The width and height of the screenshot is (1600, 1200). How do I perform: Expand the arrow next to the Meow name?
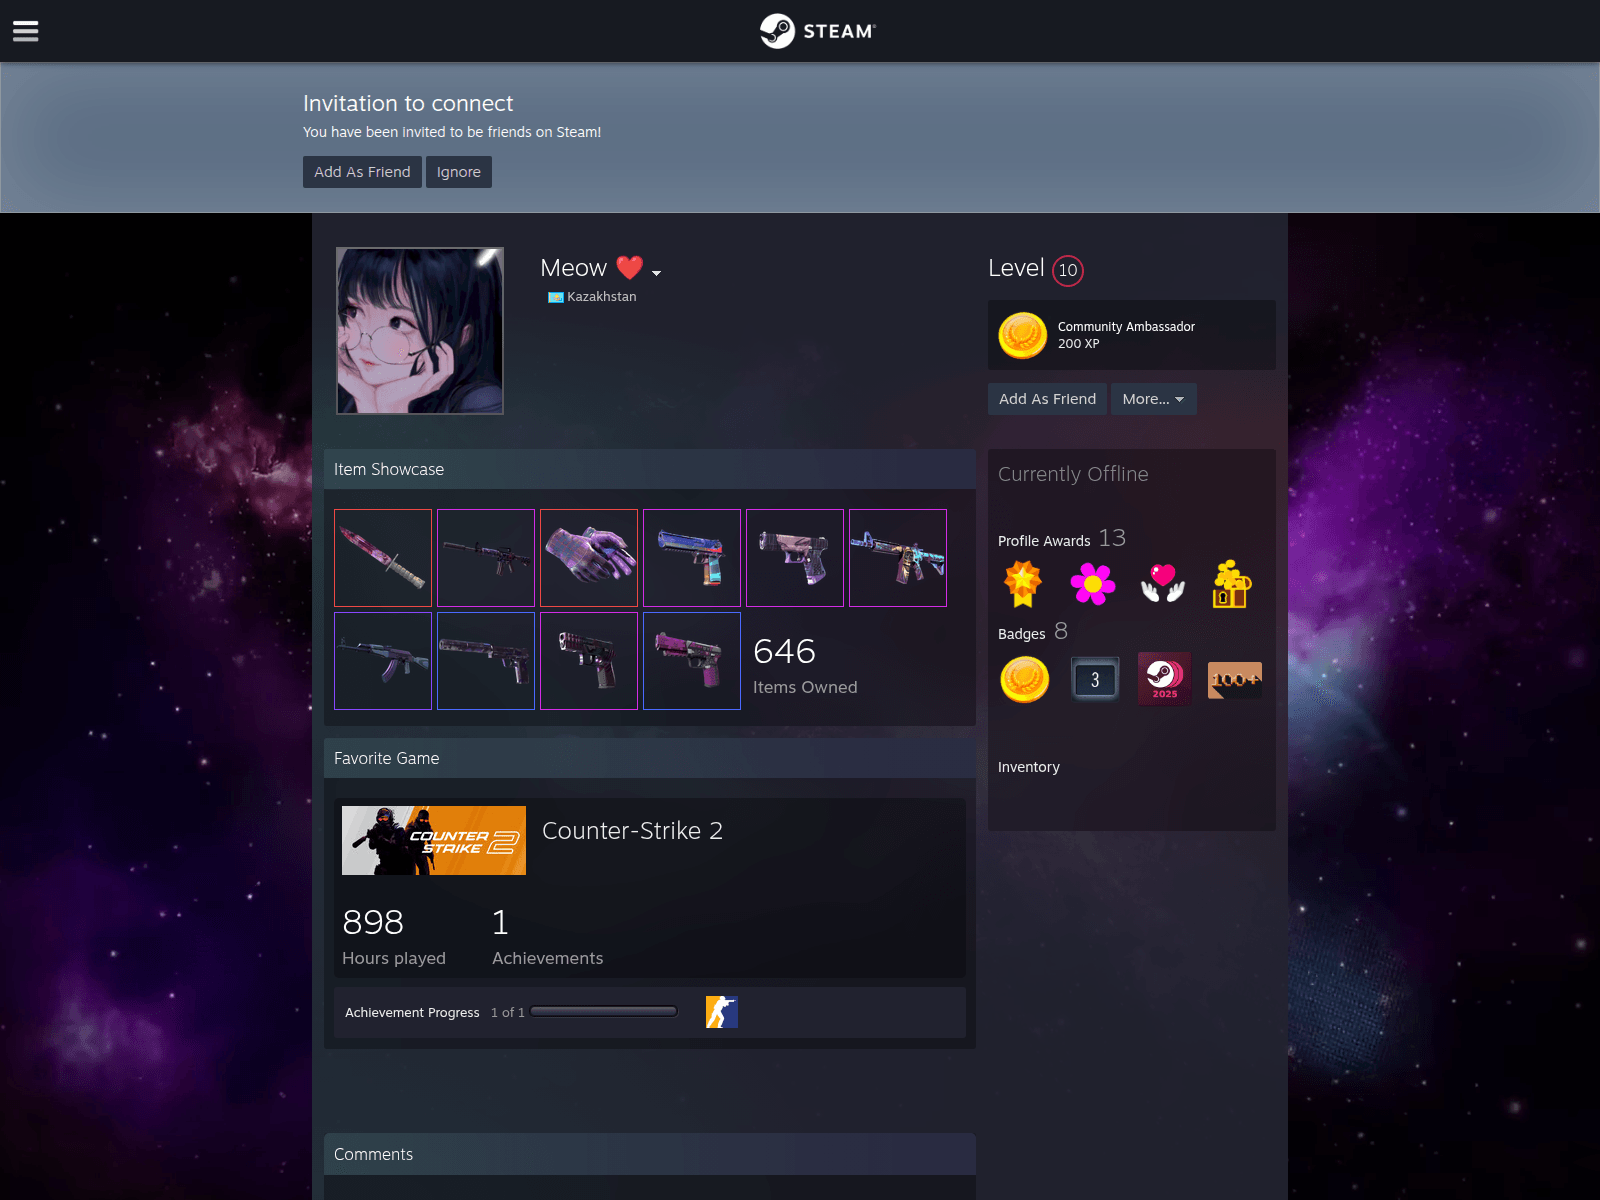[x=656, y=272]
